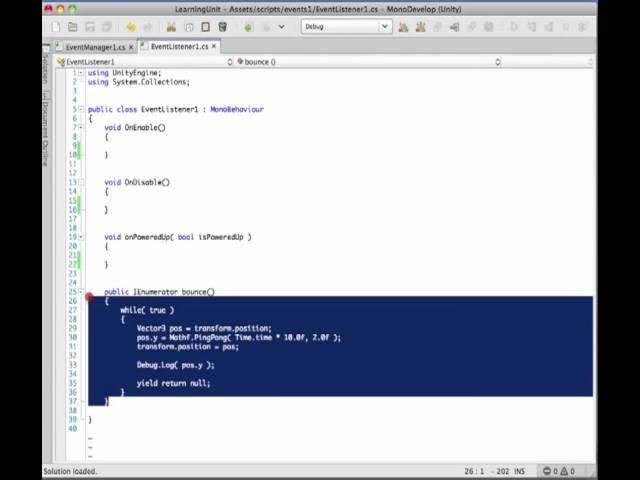Click on 'isPoweredUp' parameter text

(x=221, y=237)
